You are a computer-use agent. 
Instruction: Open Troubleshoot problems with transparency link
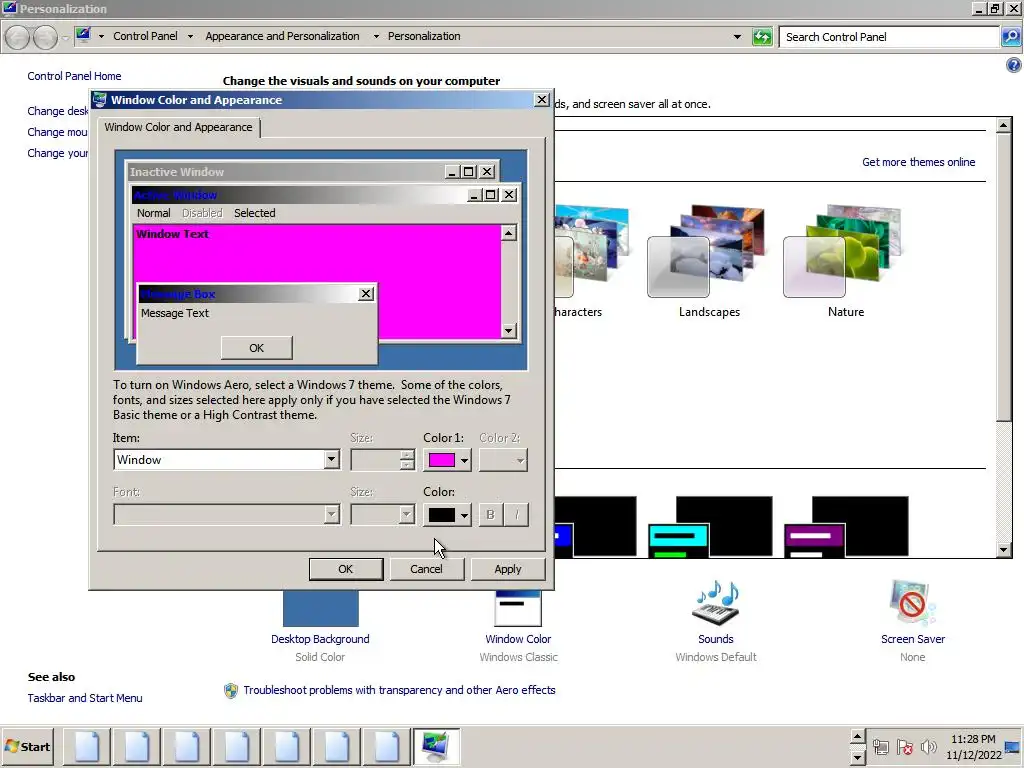(x=399, y=690)
